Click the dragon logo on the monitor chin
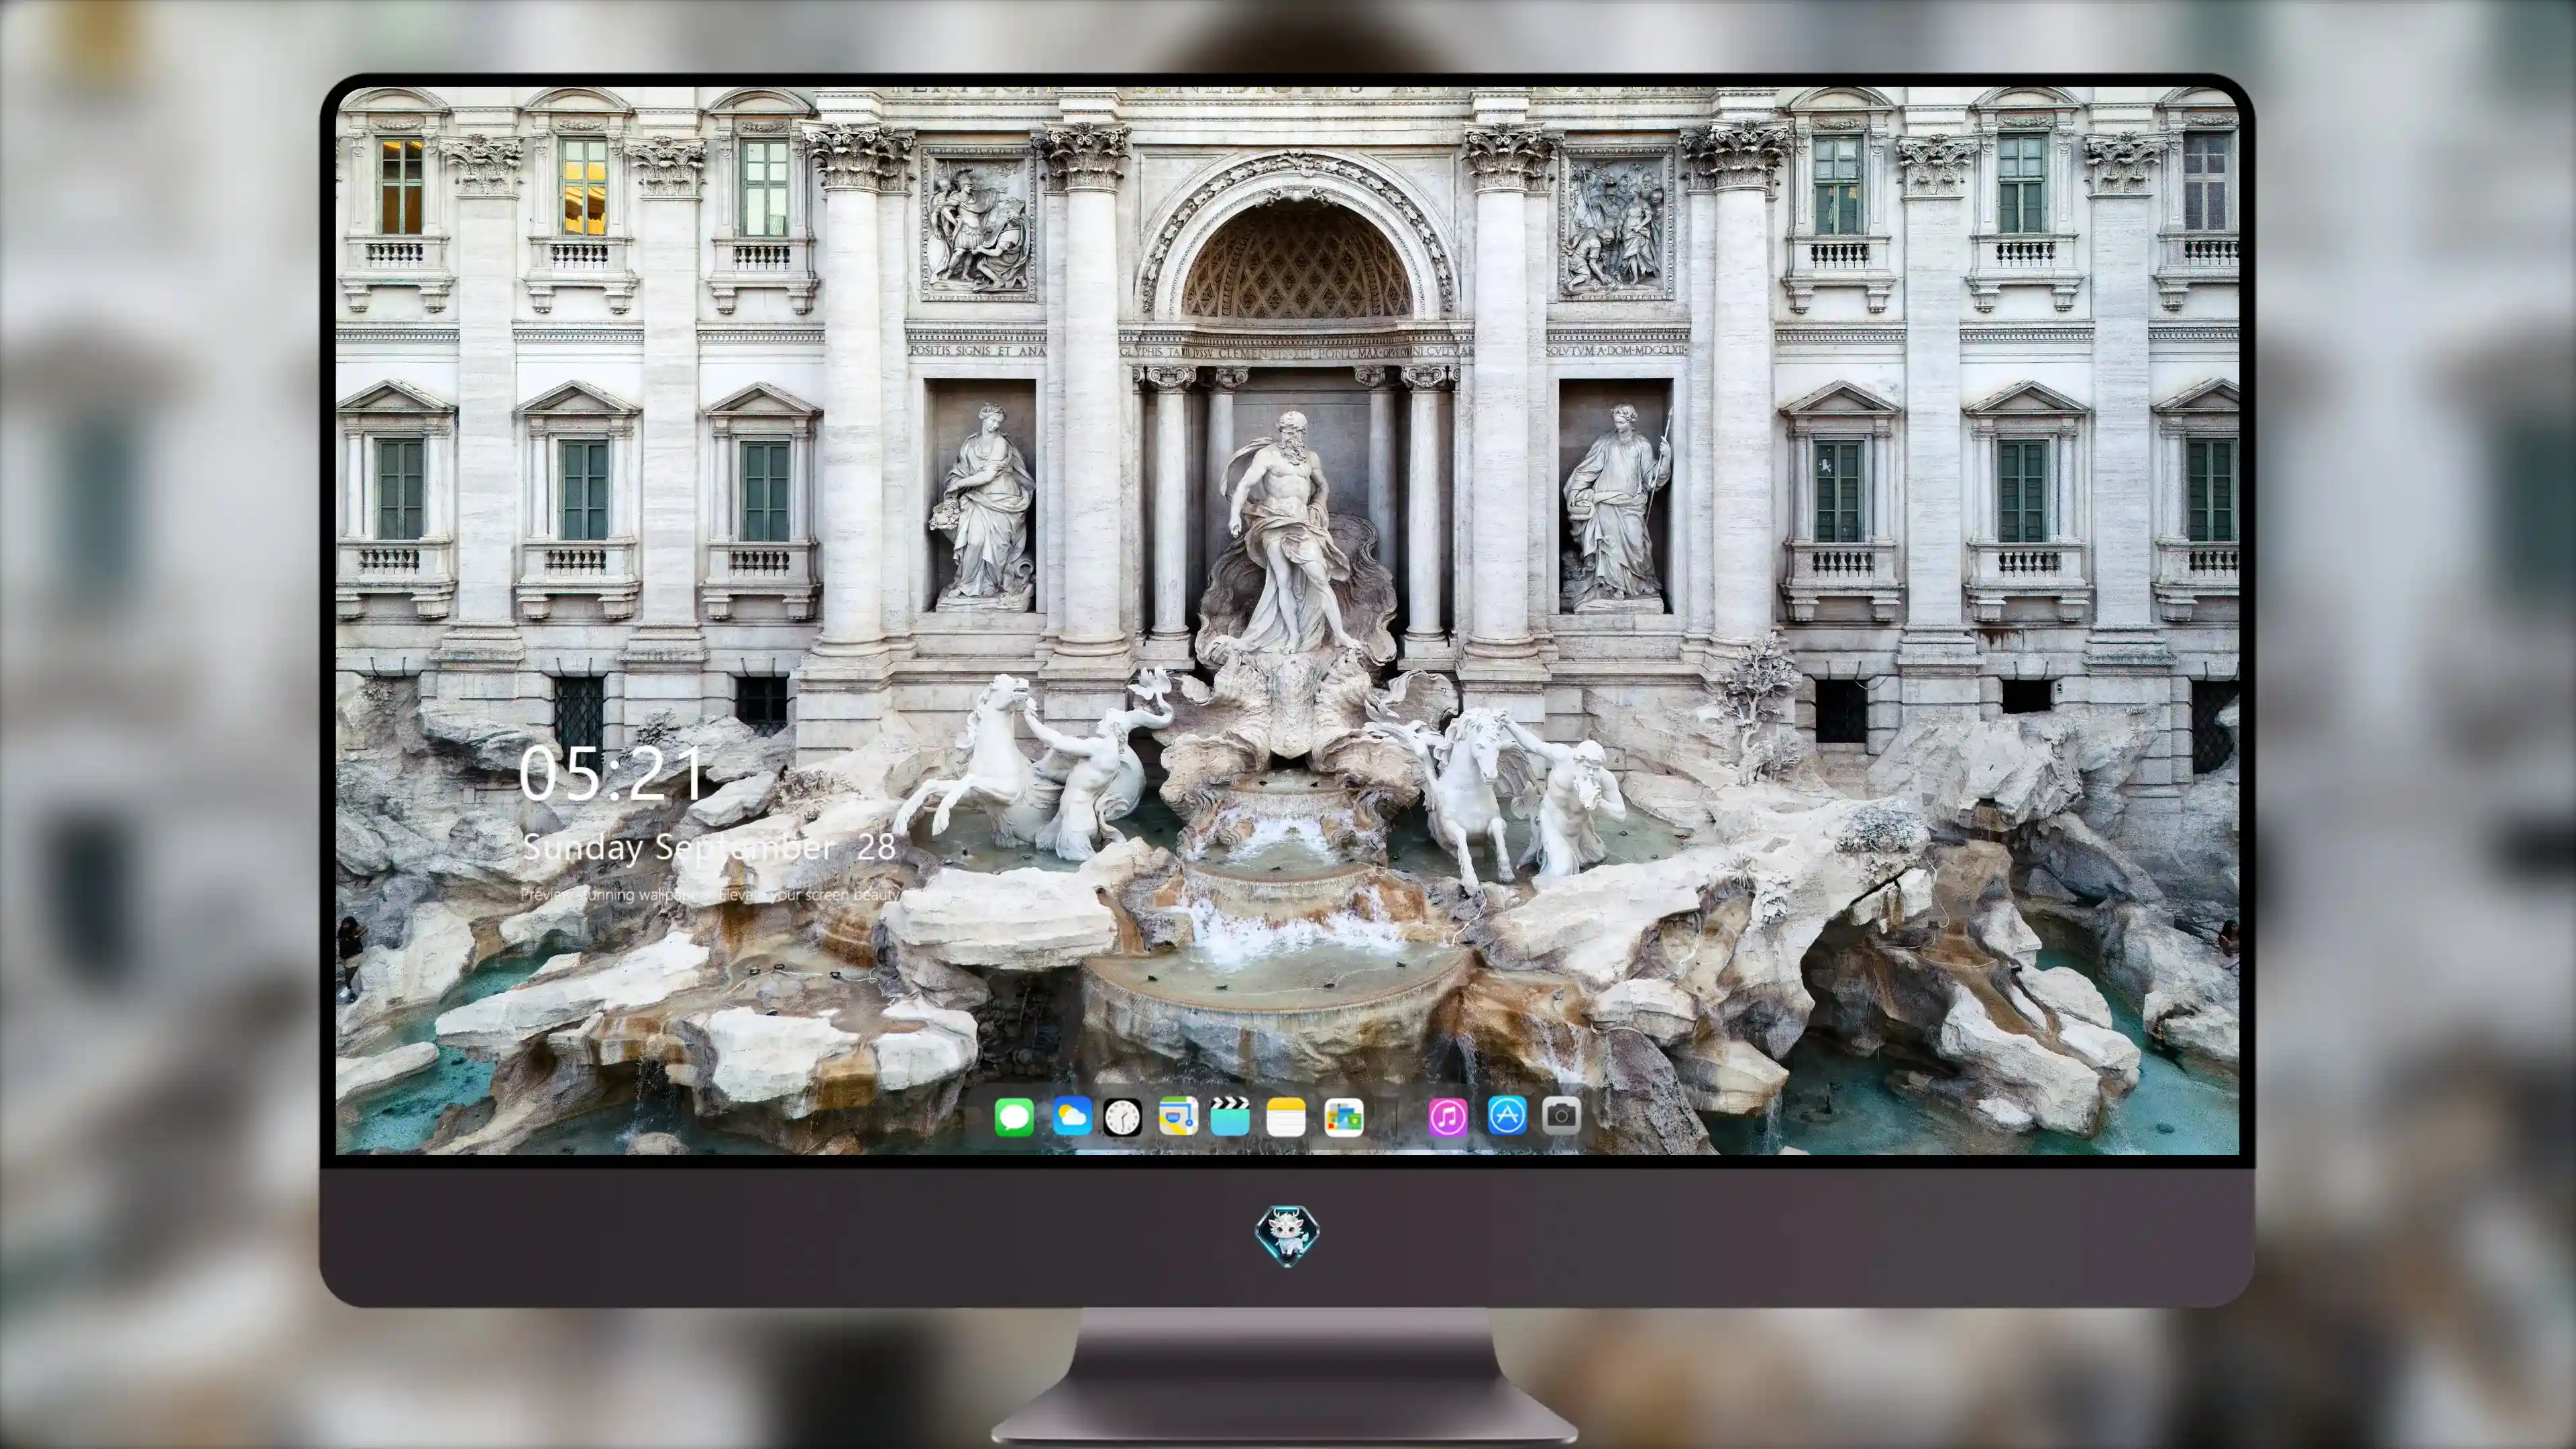Viewport: 2576px width, 1449px height. tap(1287, 1235)
